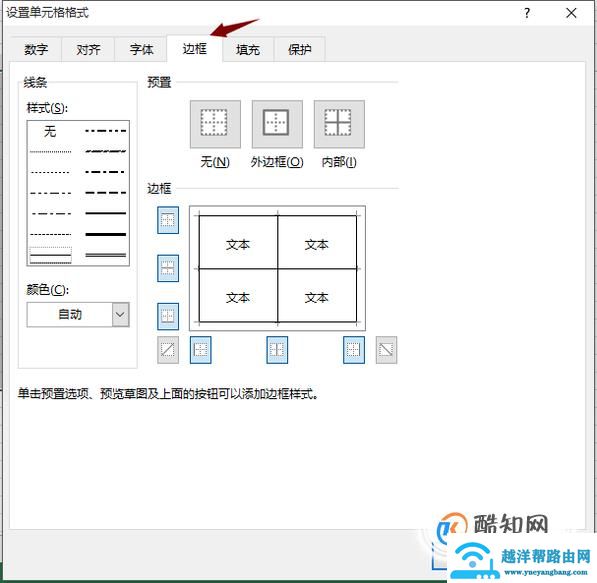Select the 边框 tab

(x=195, y=49)
